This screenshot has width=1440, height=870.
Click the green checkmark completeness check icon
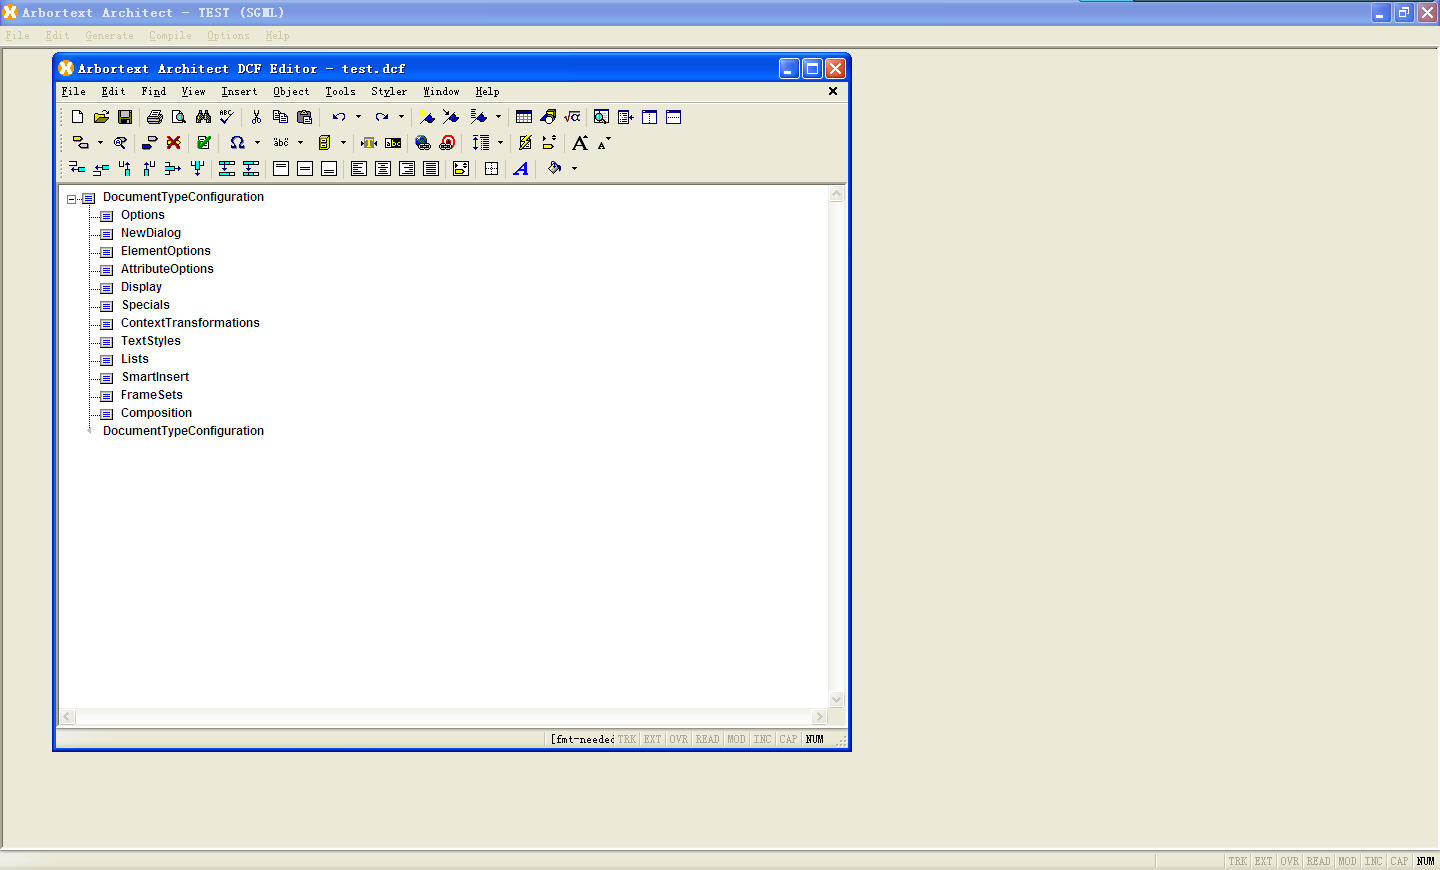(204, 143)
